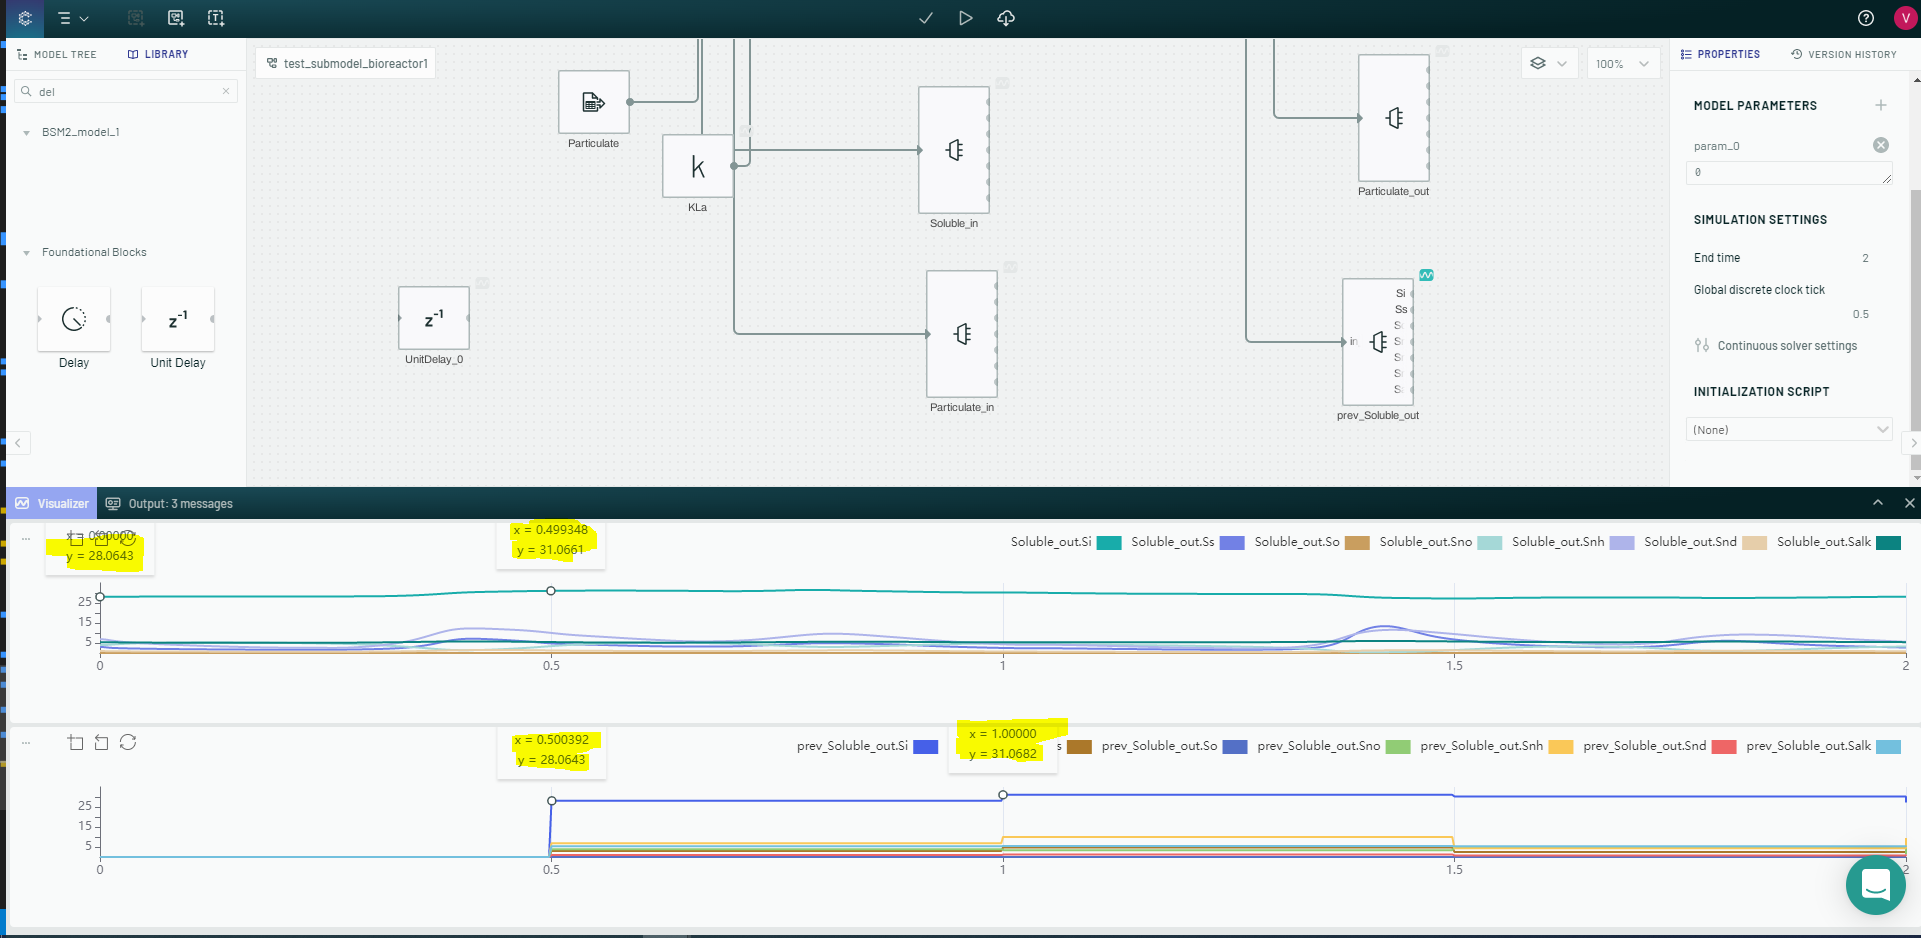Screen dimensions: 1921x938
Task: Switch to the Properties tab
Action: pyautogui.click(x=1720, y=55)
